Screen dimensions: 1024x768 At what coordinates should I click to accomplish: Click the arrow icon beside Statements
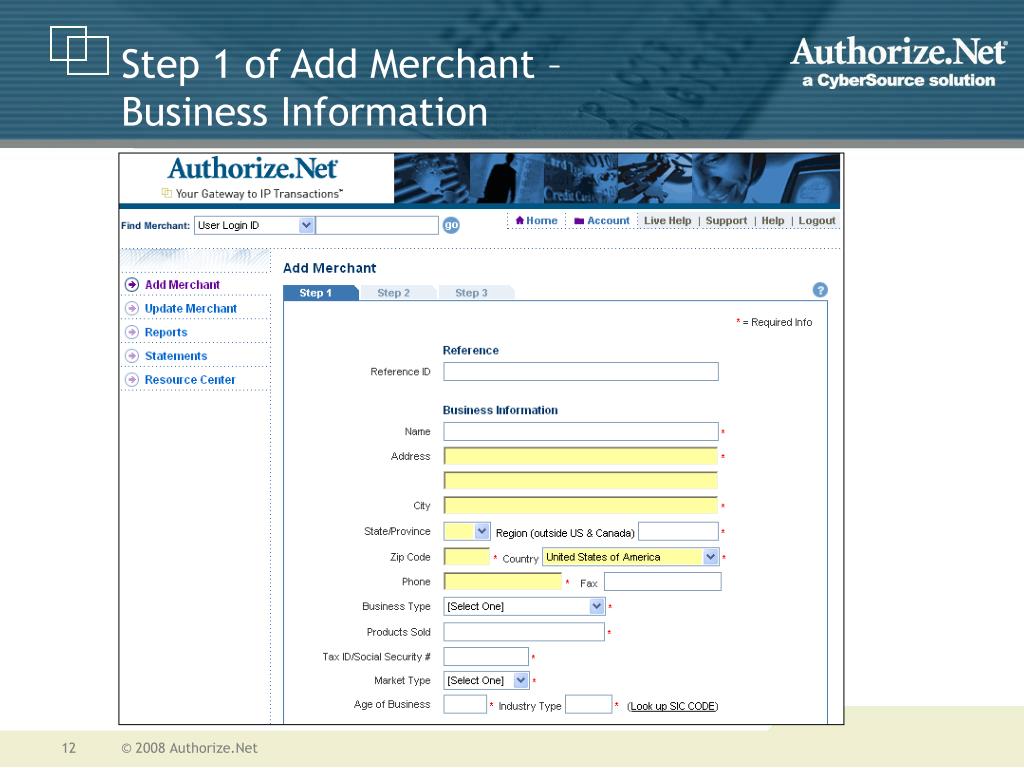[132, 356]
